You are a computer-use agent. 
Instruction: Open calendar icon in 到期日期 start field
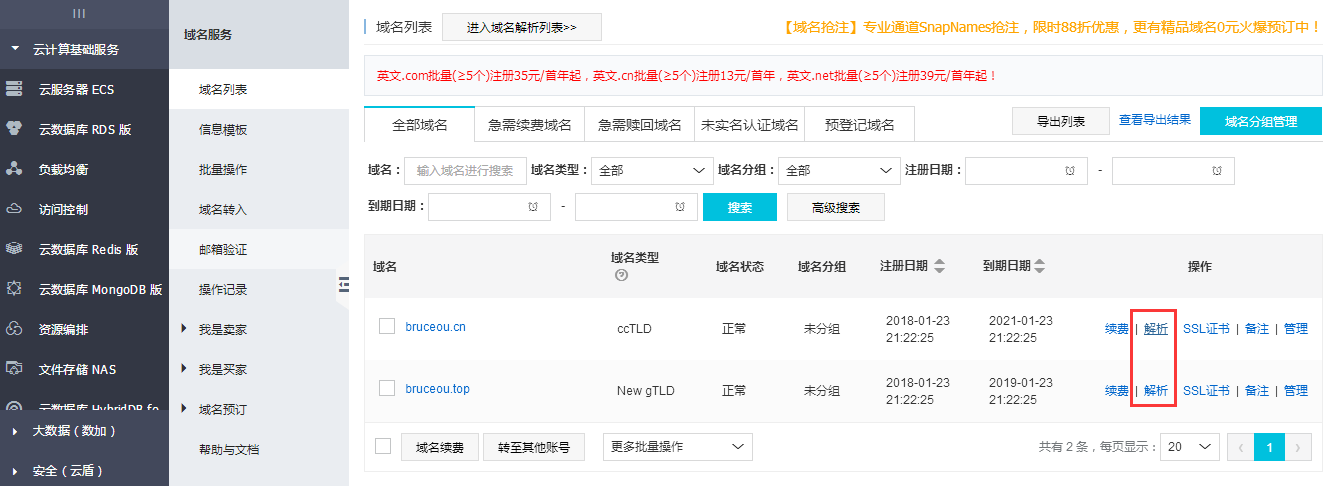[532, 207]
